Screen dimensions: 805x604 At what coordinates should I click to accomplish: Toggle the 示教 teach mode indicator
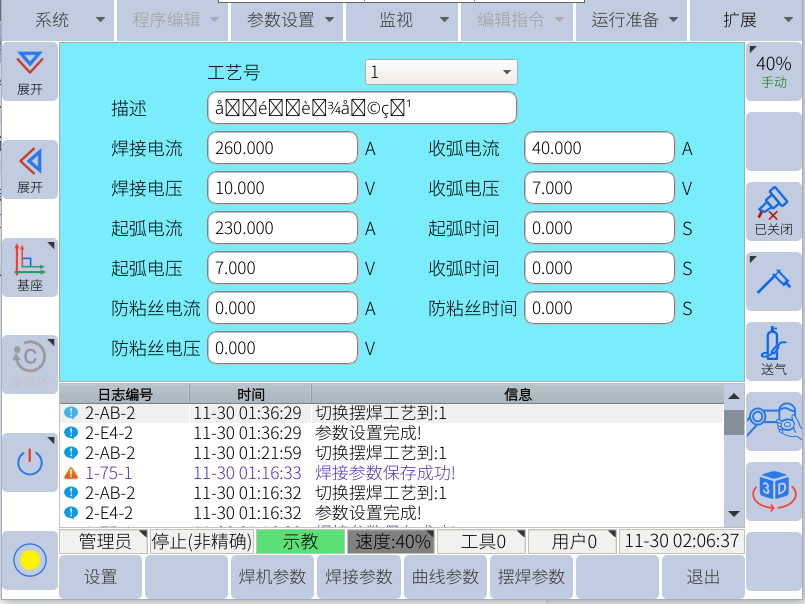point(300,542)
